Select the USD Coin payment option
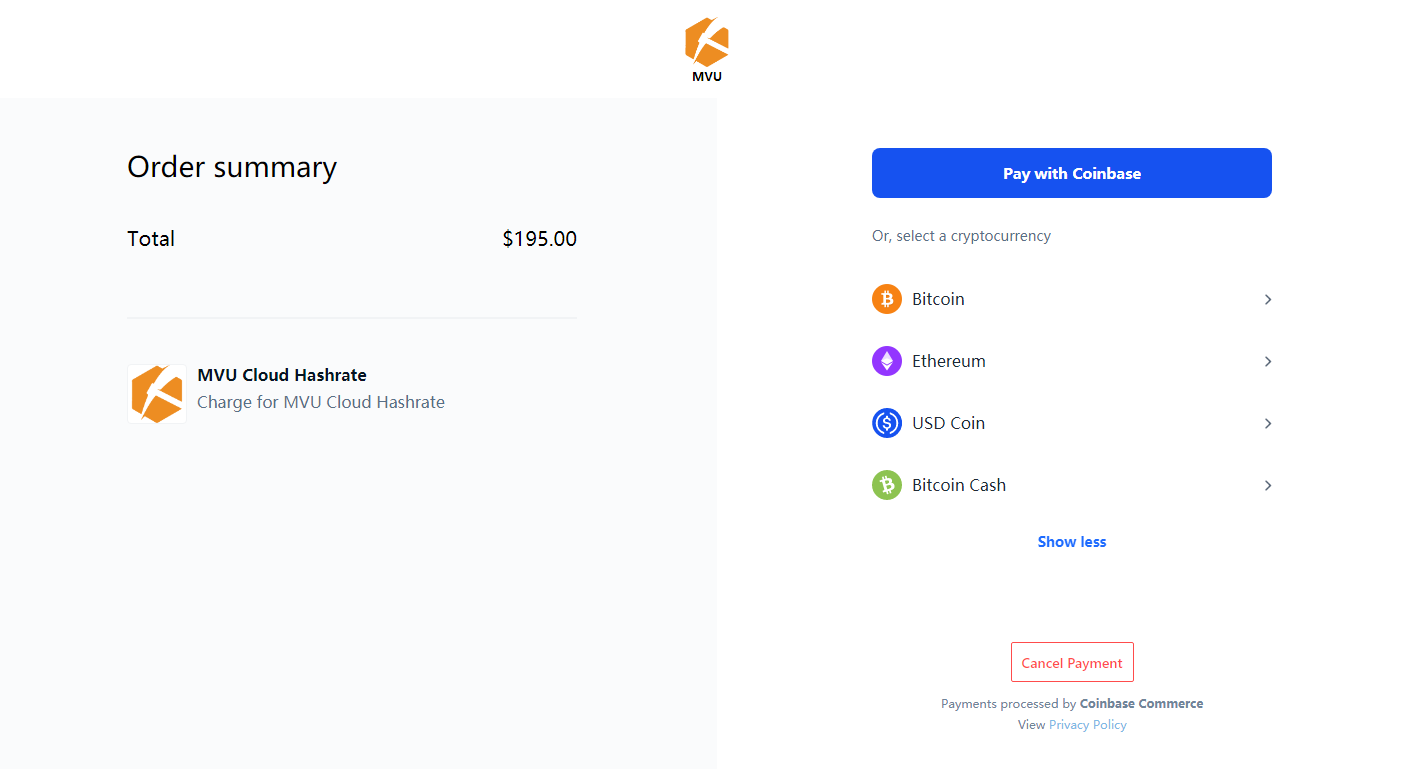This screenshot has height=769, width=1427. [x=1072, y=423]
